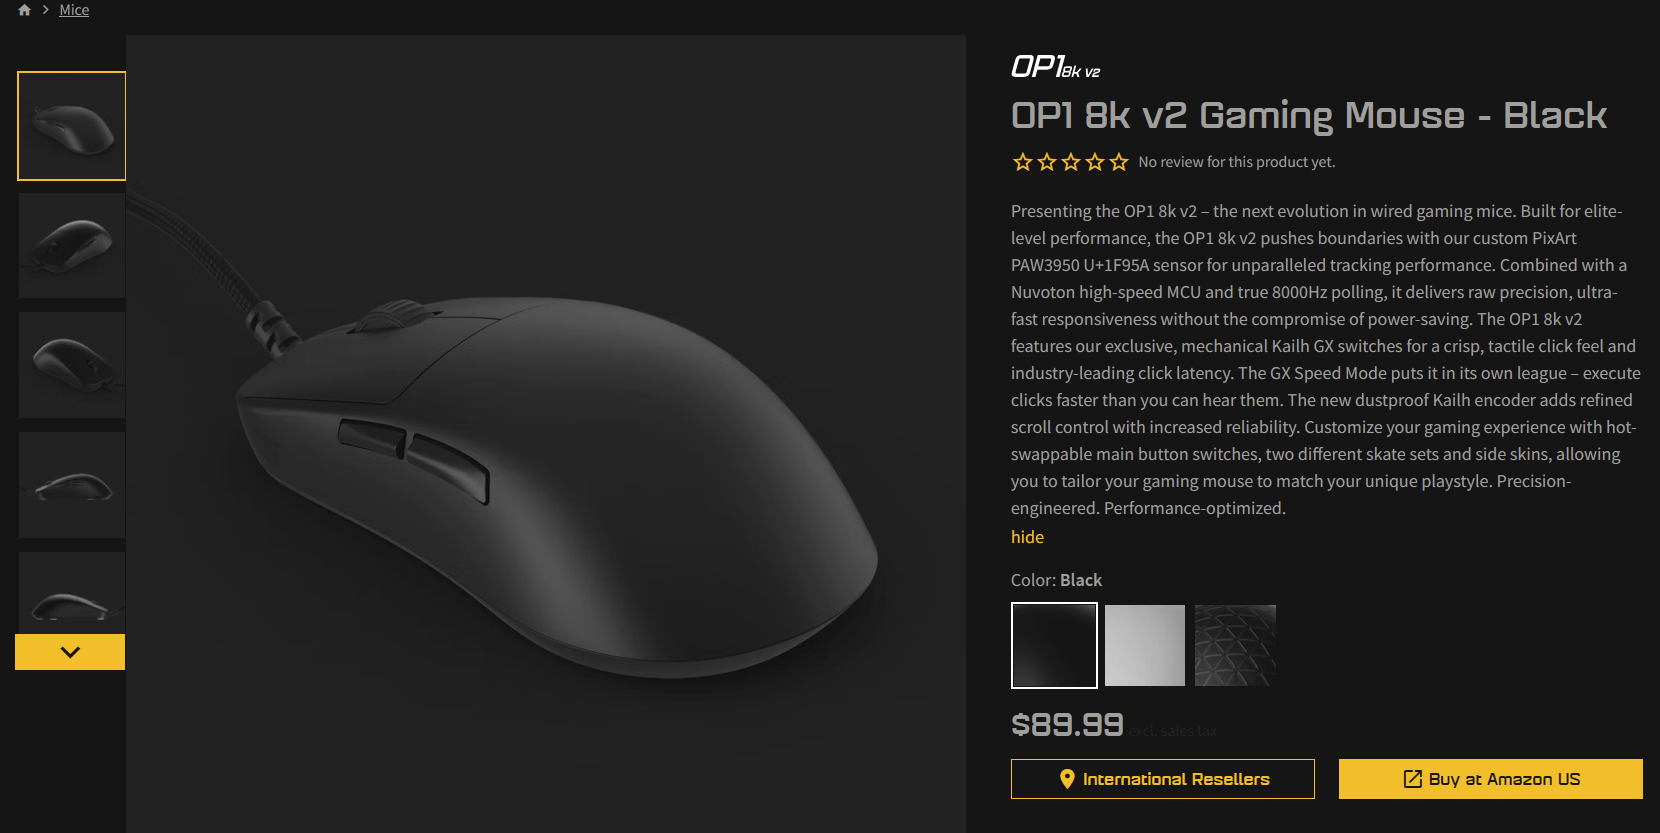
Task: Open the Mice breadcrumb link
Action: [x=74, y=10]
